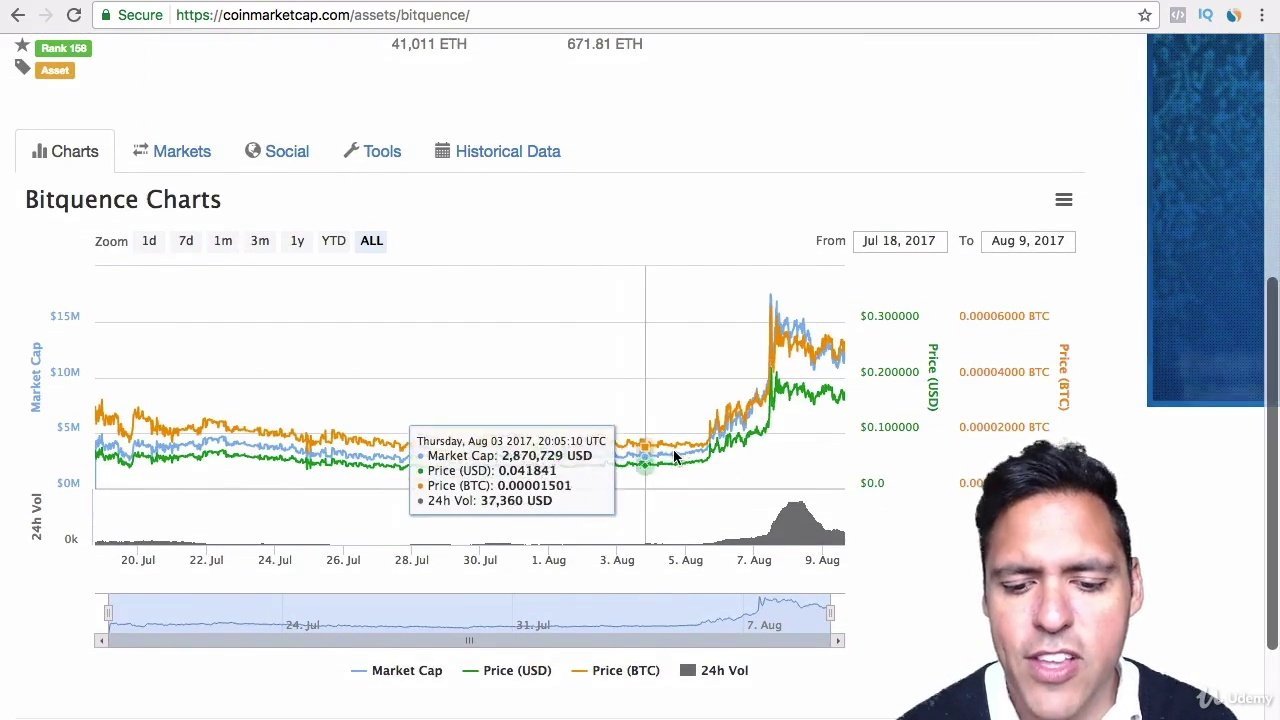The image size is (1280, 720).
Task: Click the tag icon beside Asset
Action: pos(22,67)
